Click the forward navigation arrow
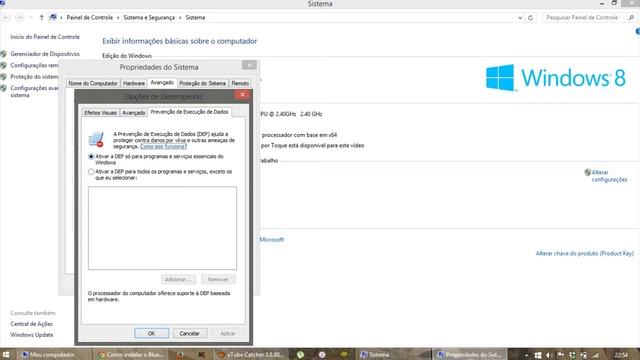 19,18
